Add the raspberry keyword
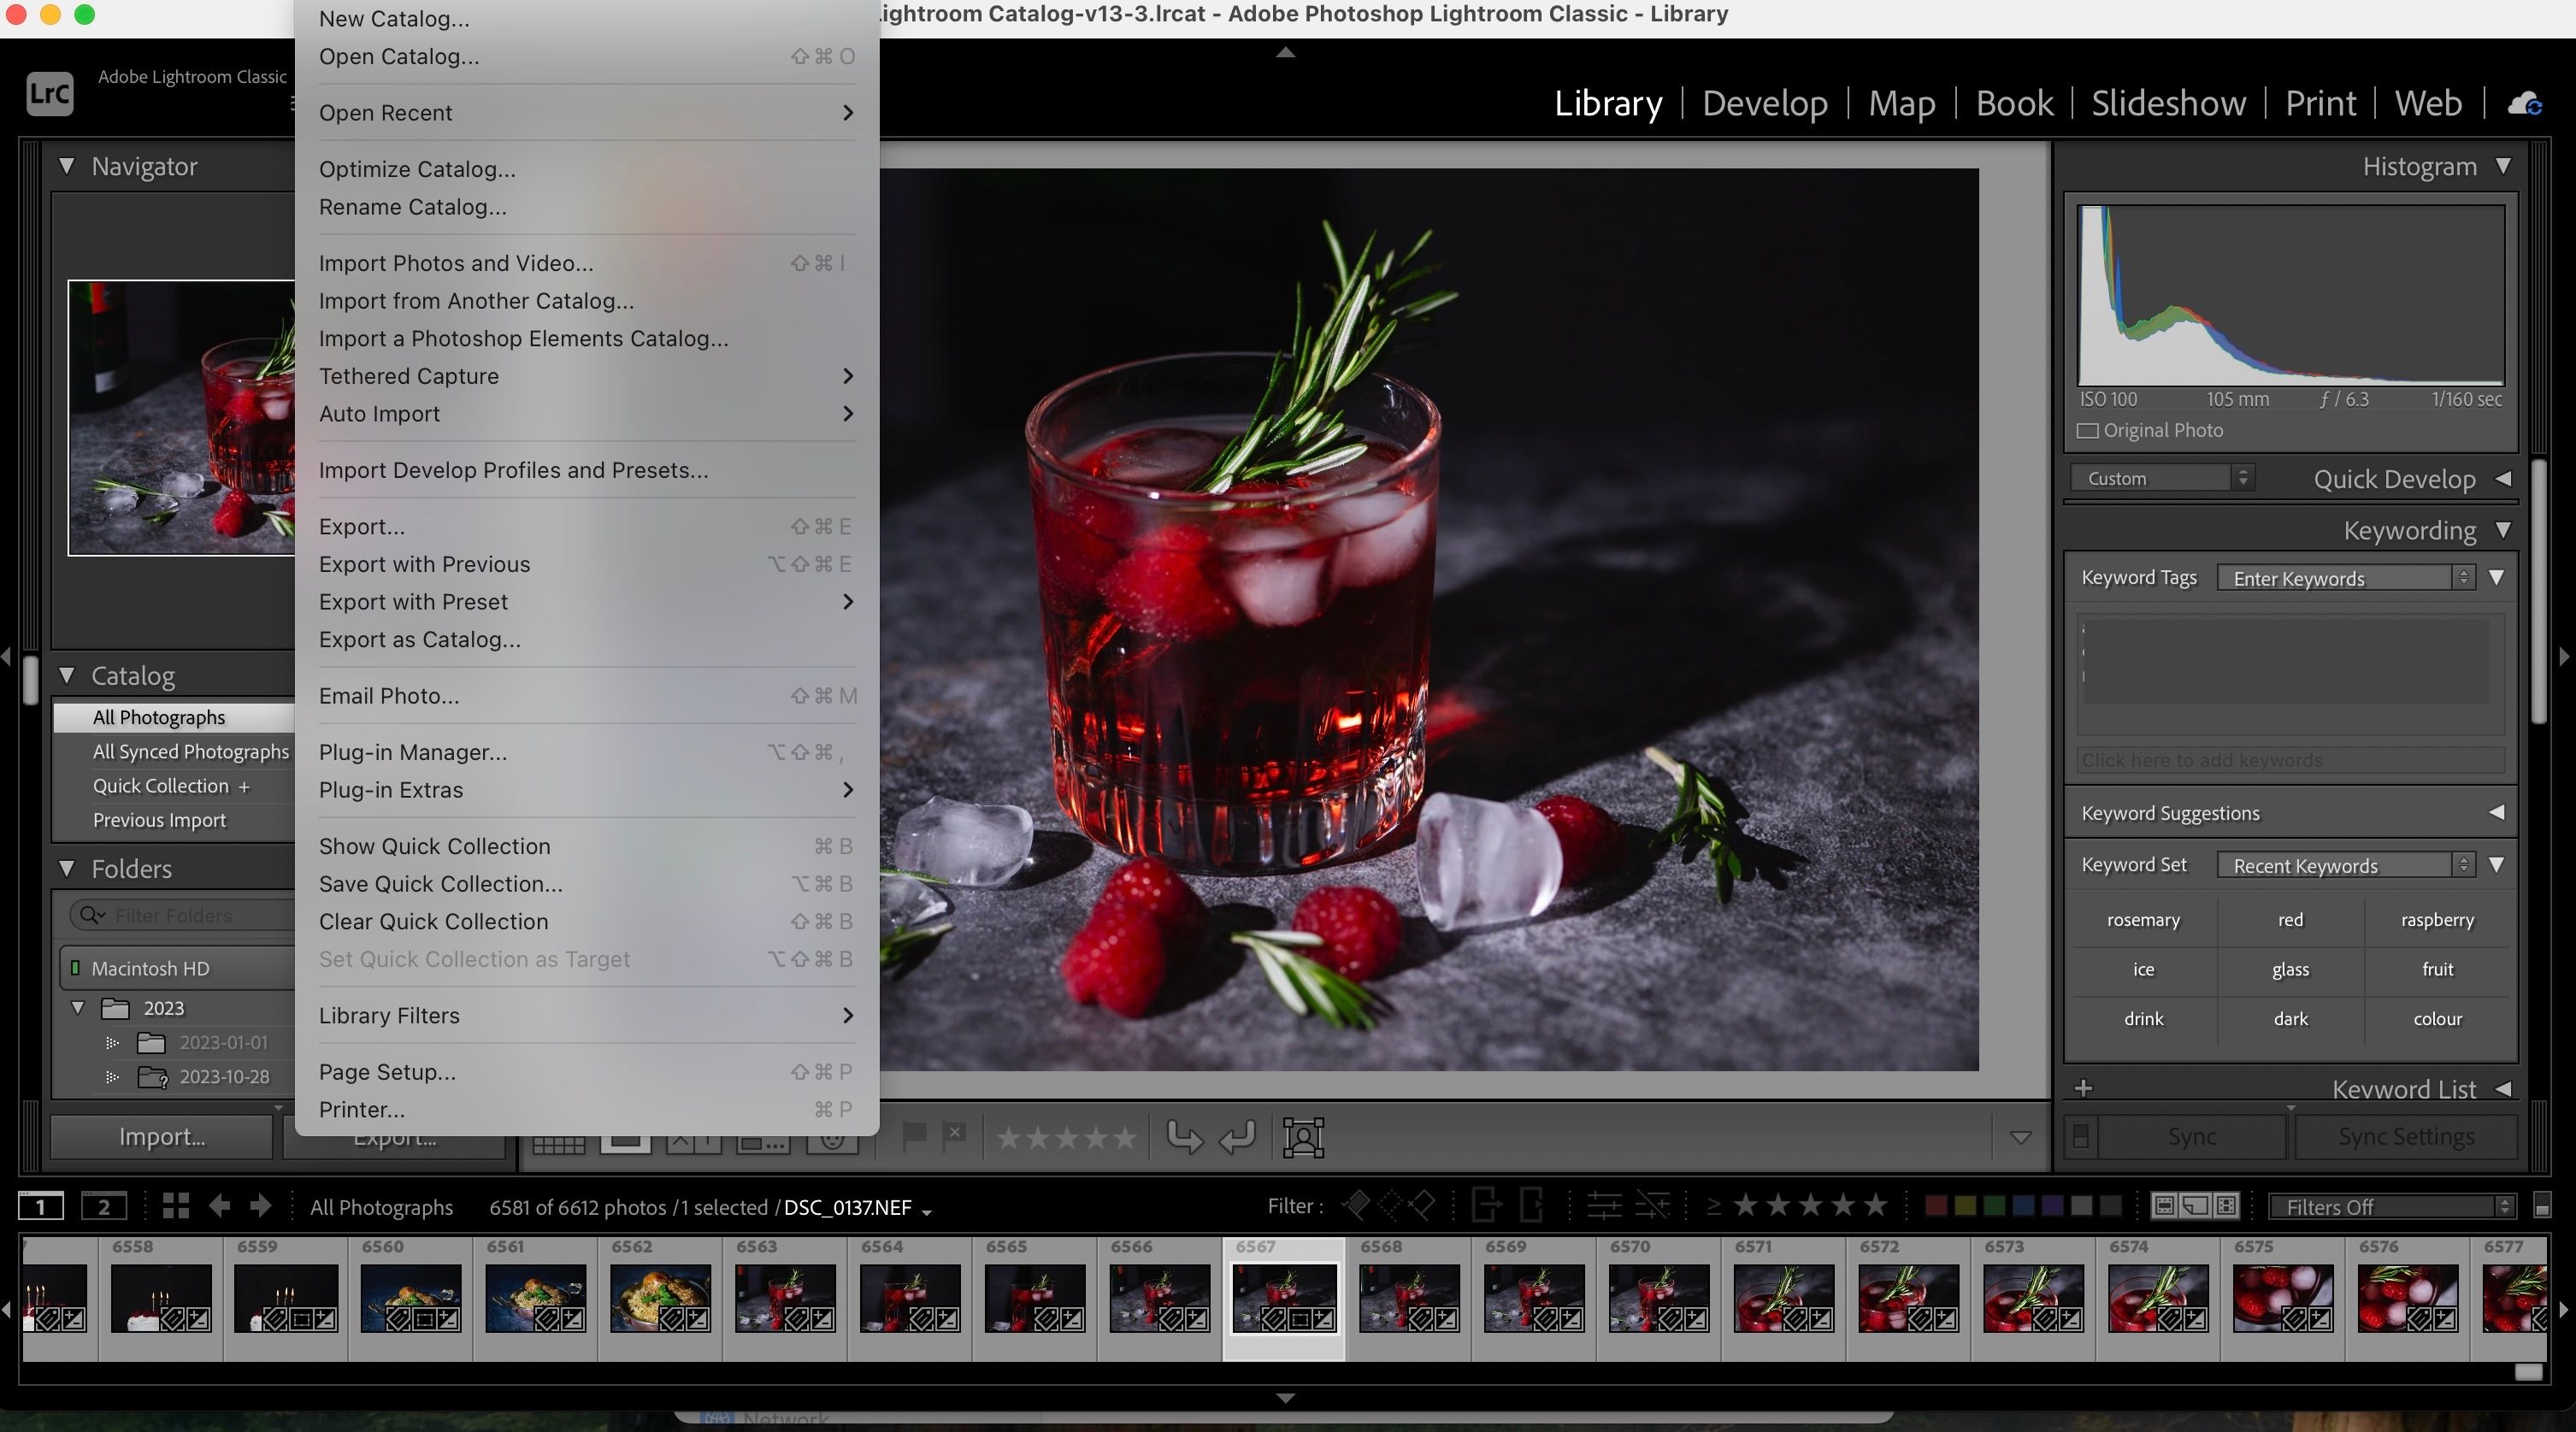 click(2437, 920)
